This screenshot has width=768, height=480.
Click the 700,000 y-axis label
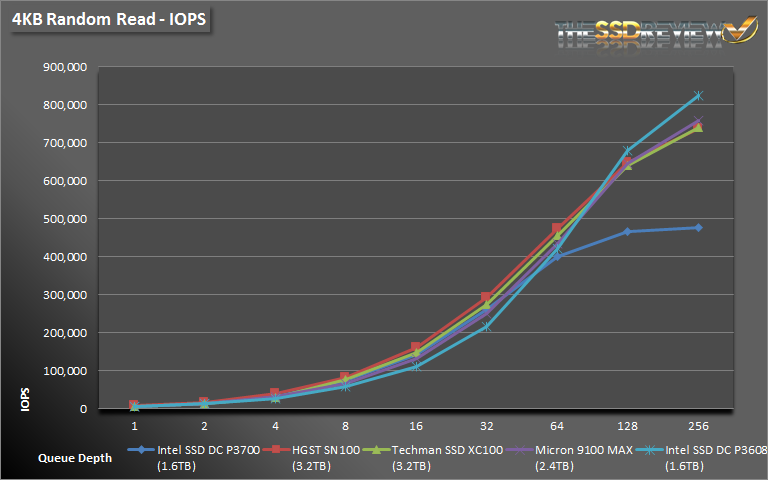[65, 143]
